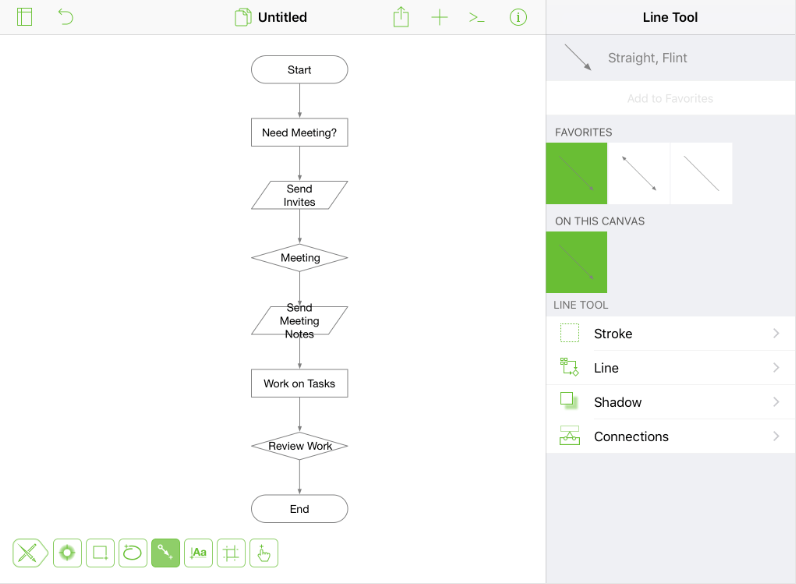Viewport: 796px width, 584px height.
Task: Choose the freehand lasso drawing tool
Action: [132, 552]
